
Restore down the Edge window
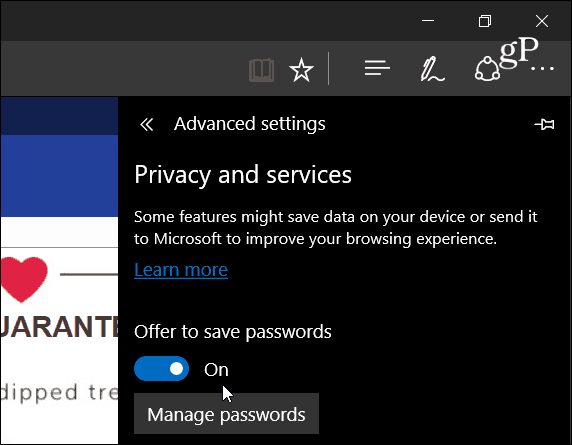(485, 21)
